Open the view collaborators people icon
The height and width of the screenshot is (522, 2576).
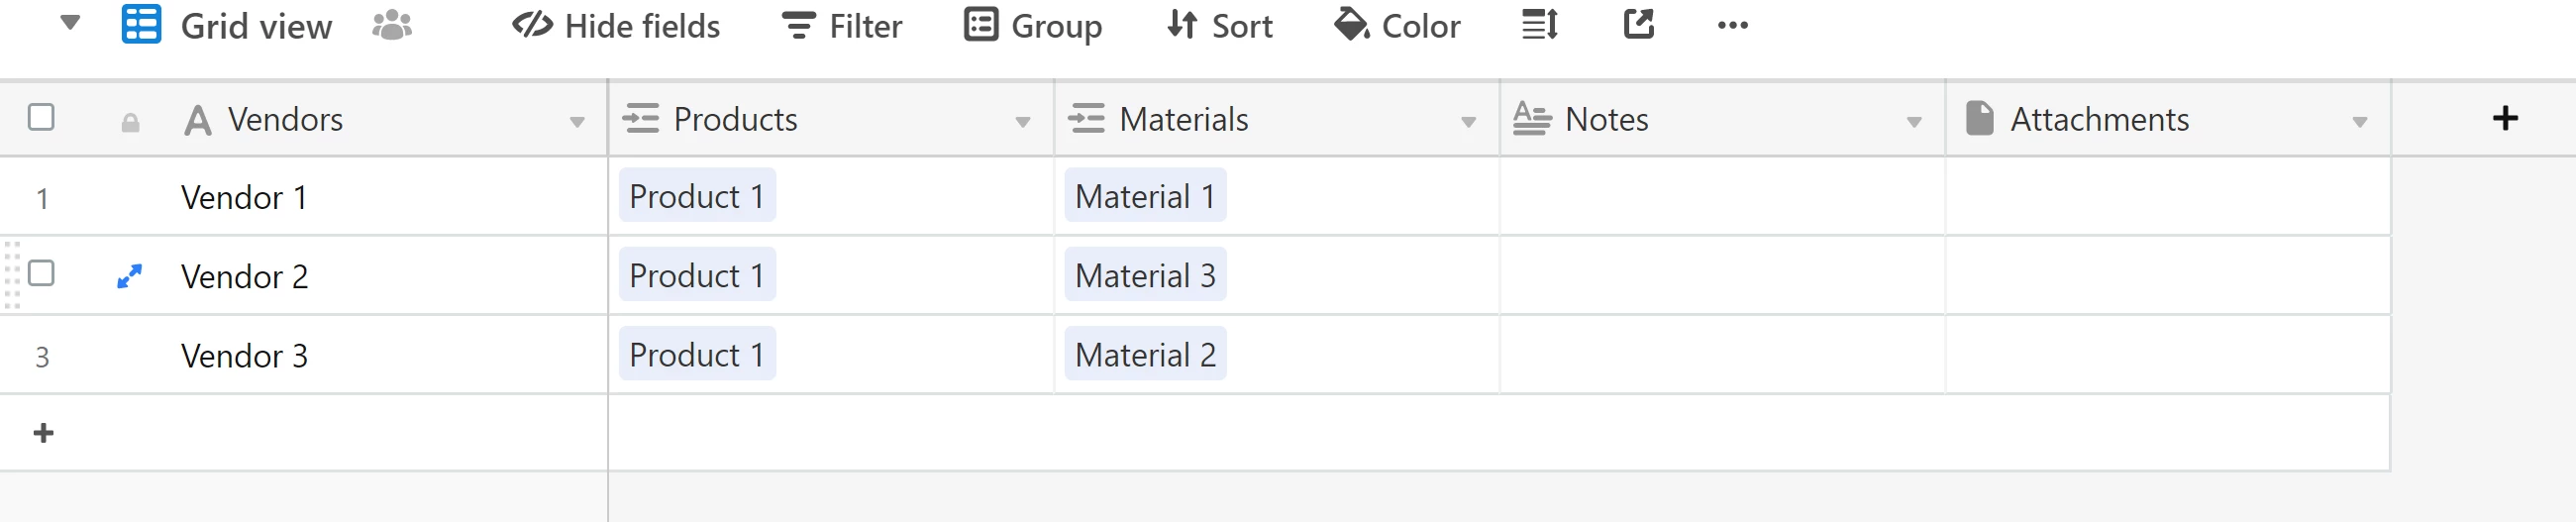(392, 25)
